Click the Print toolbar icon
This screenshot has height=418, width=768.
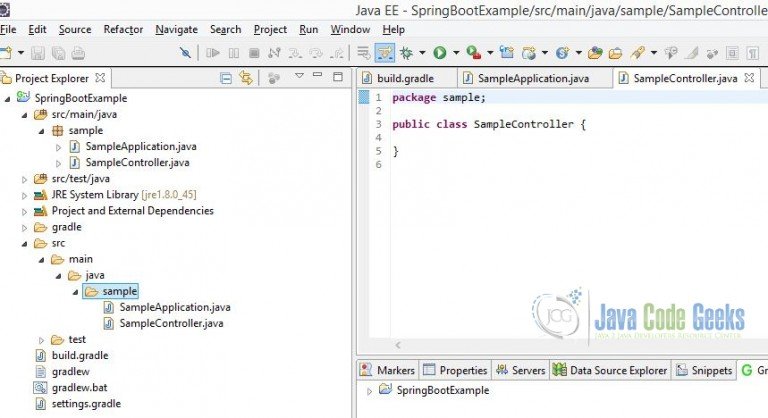(78, 53)
